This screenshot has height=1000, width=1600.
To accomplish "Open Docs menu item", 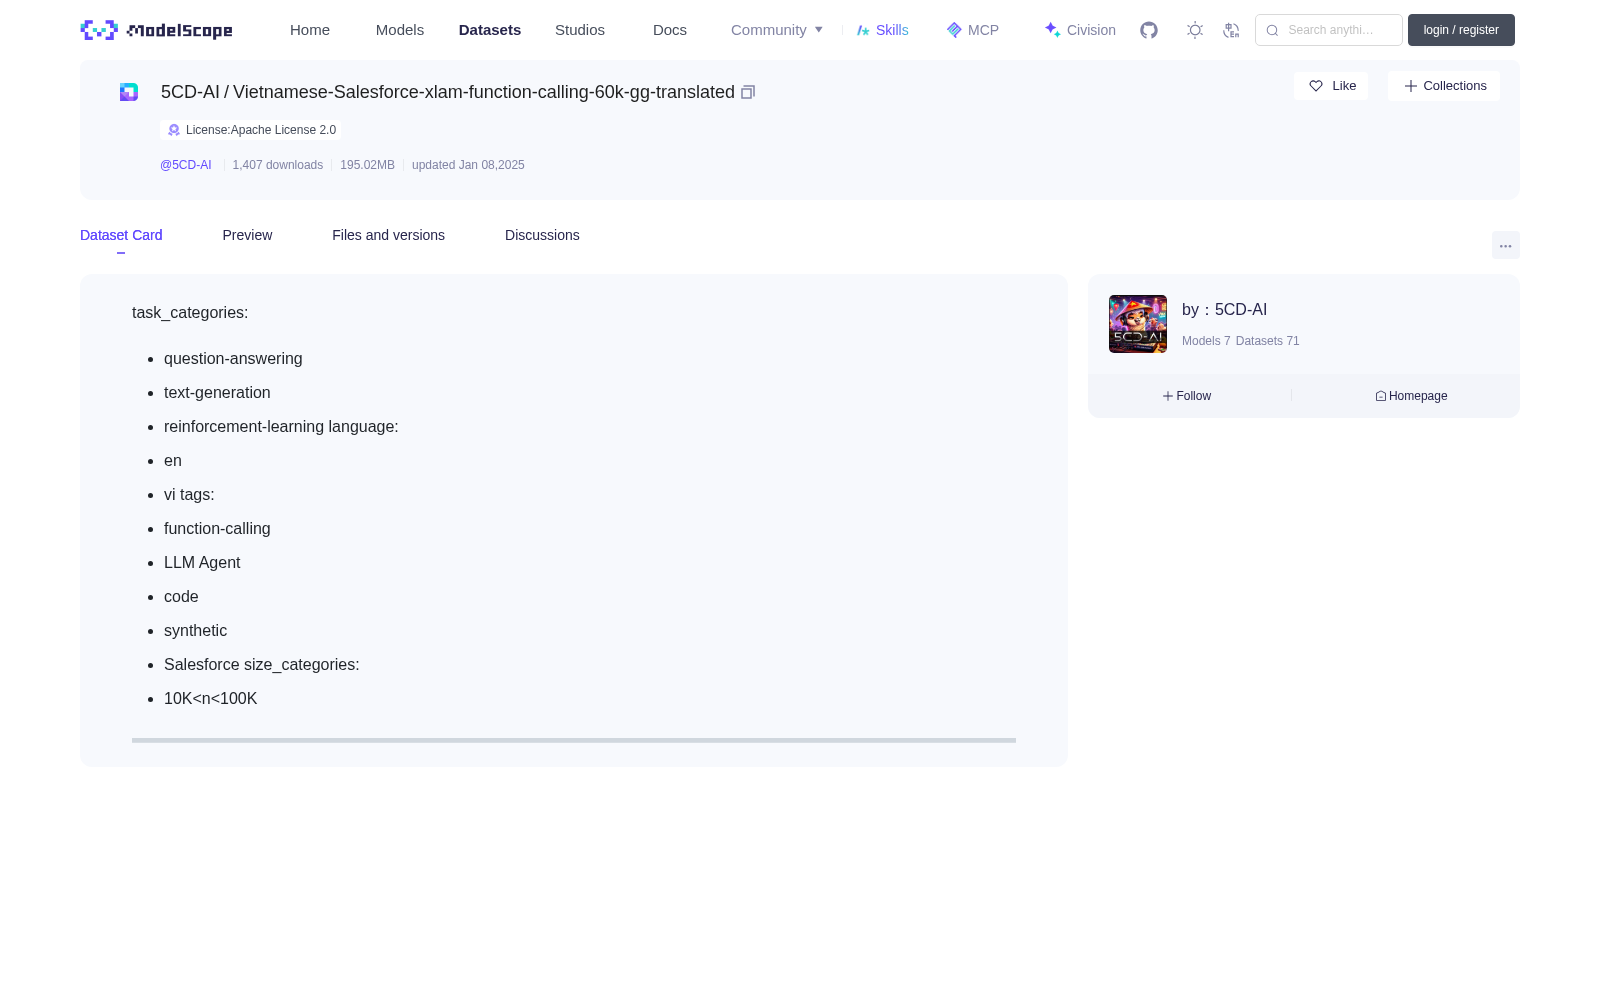I will point(670,30).
